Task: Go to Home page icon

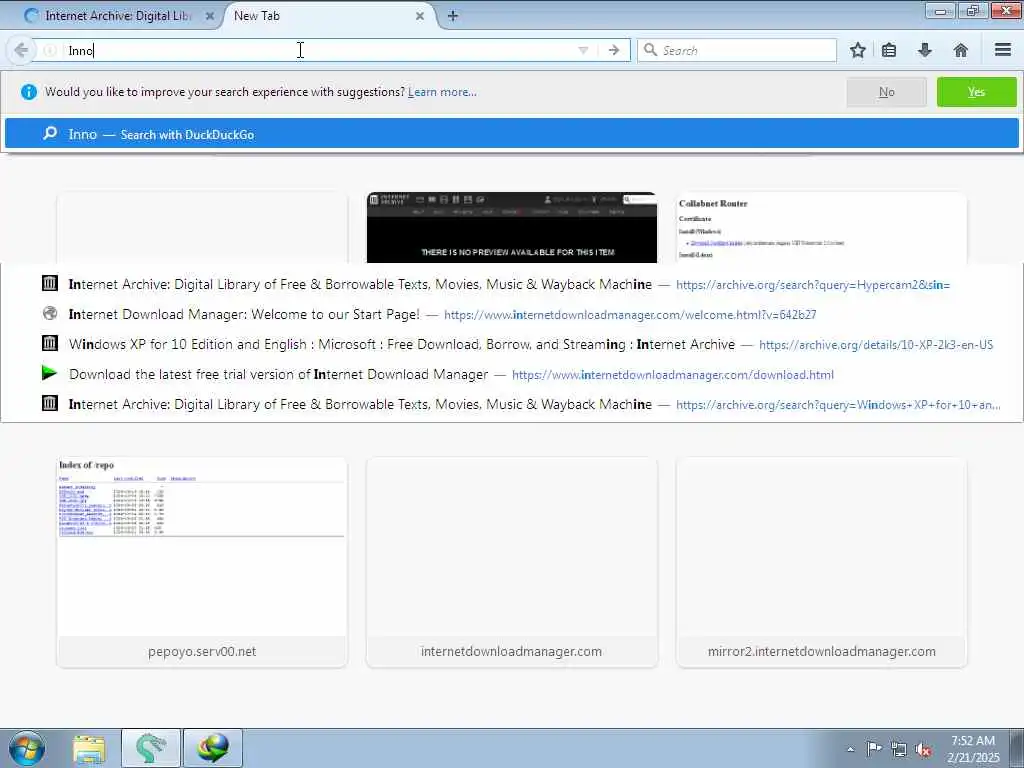Action: [961, 50]
